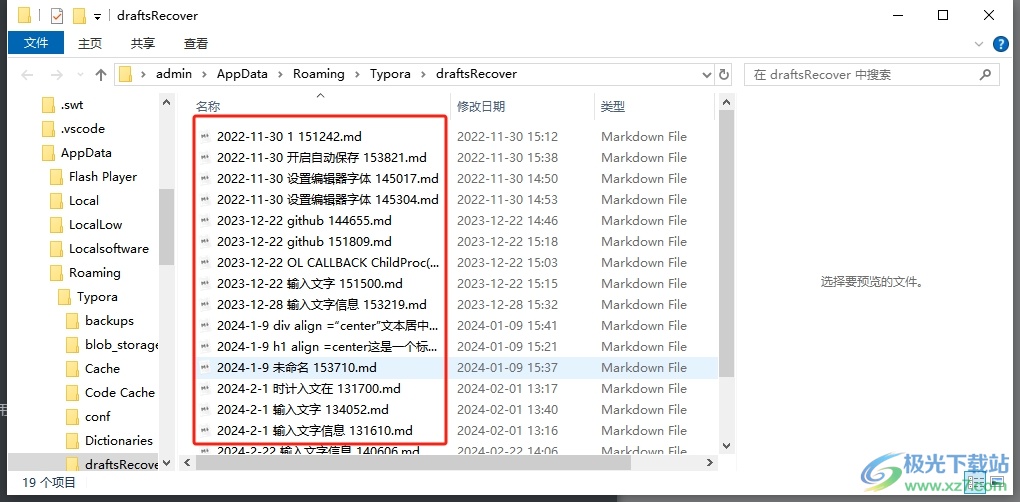Screen dimensions: 1020x502
Task: Expand the ribbon with the chevron
Action: (979, 44)
